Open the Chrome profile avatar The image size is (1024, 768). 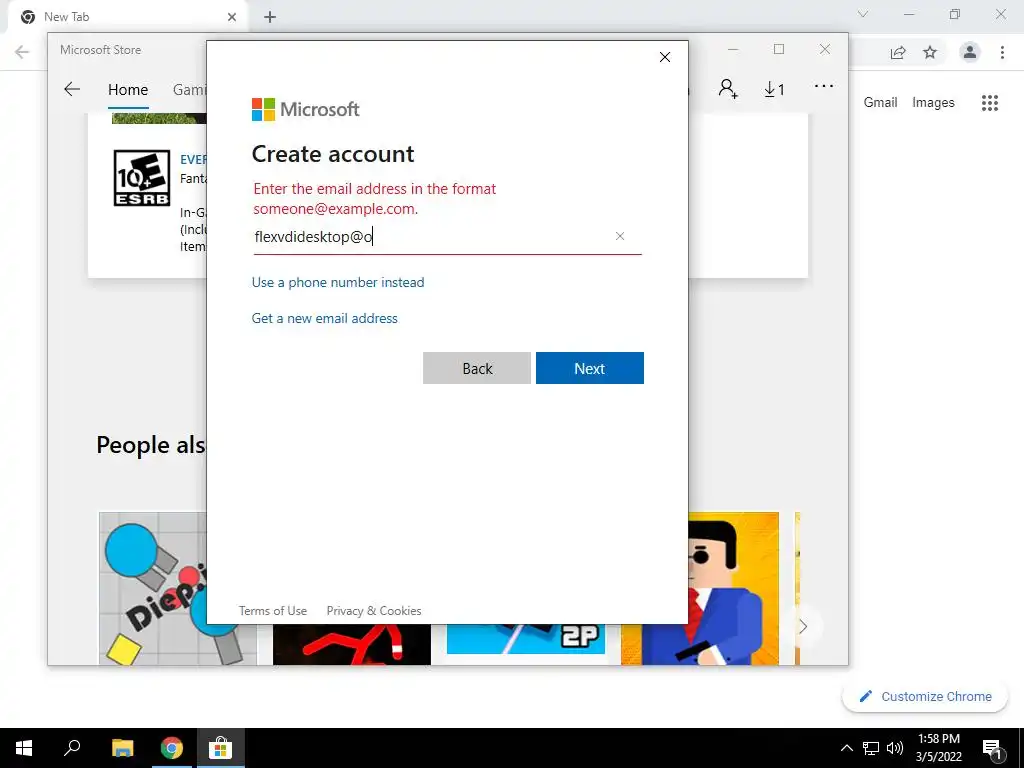(970, 52)
